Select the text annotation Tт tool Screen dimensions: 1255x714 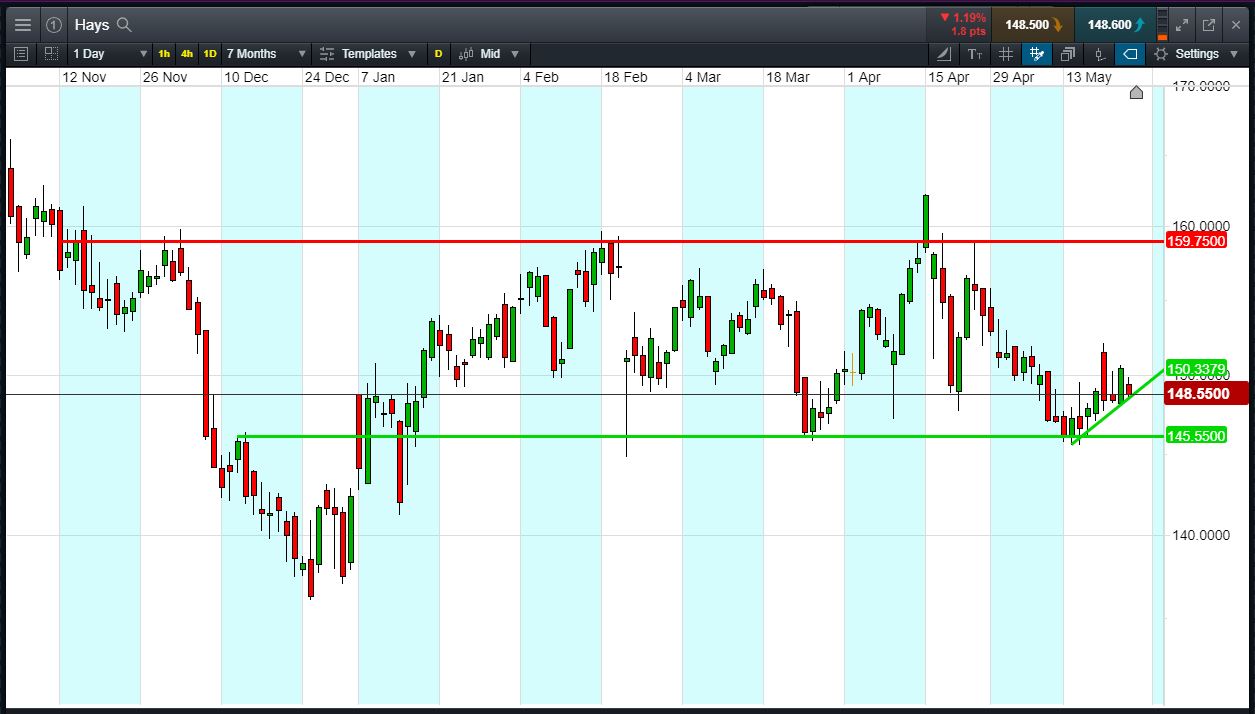pyautogui.click(x=975, y=54)
